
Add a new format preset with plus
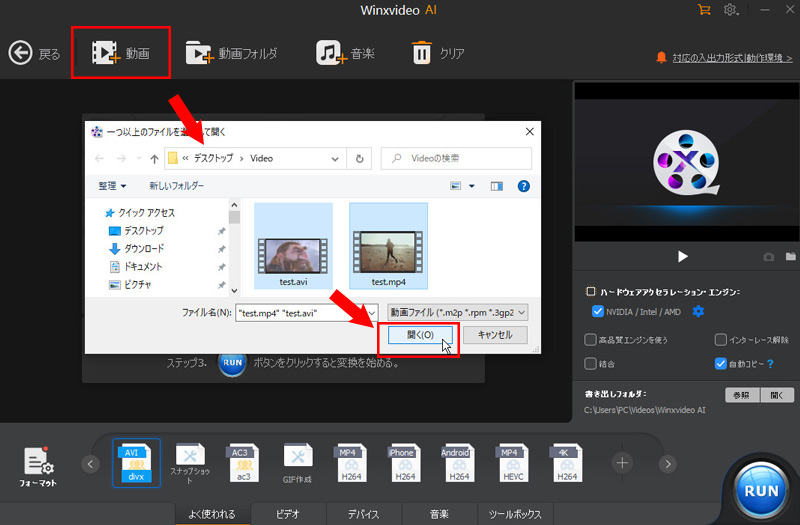pos(622,463)
